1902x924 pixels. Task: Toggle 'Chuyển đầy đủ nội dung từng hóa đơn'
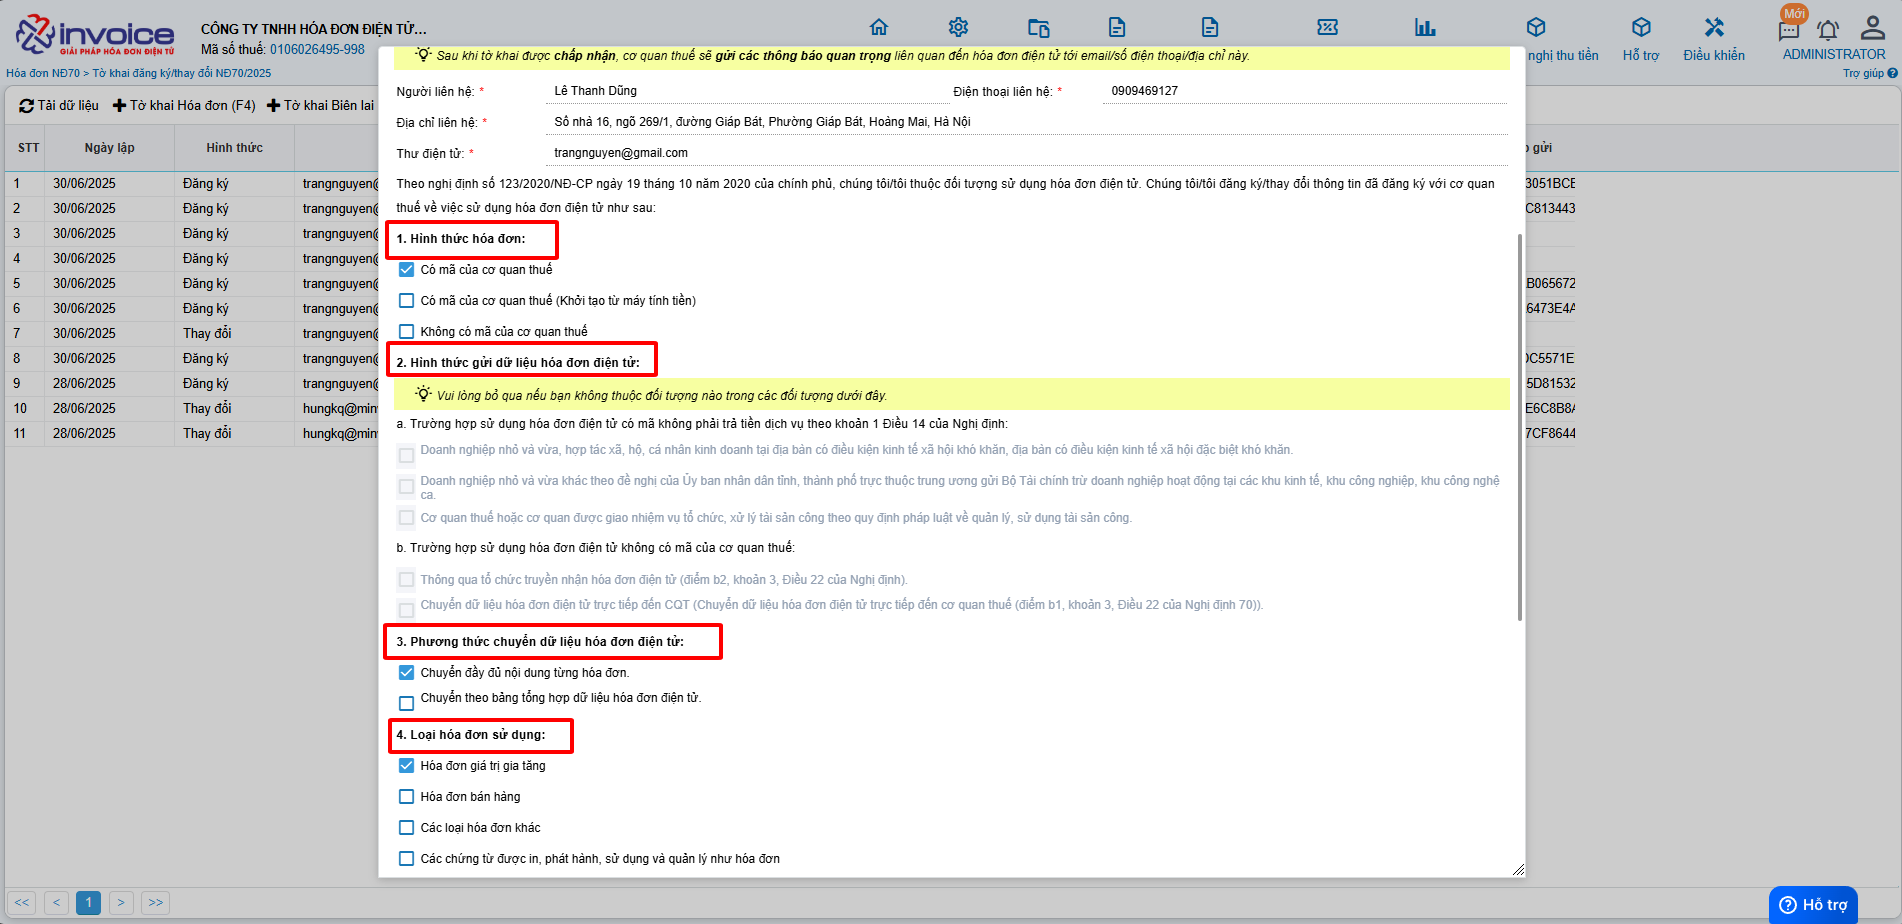pyautogui.click(x=406, y=673)
